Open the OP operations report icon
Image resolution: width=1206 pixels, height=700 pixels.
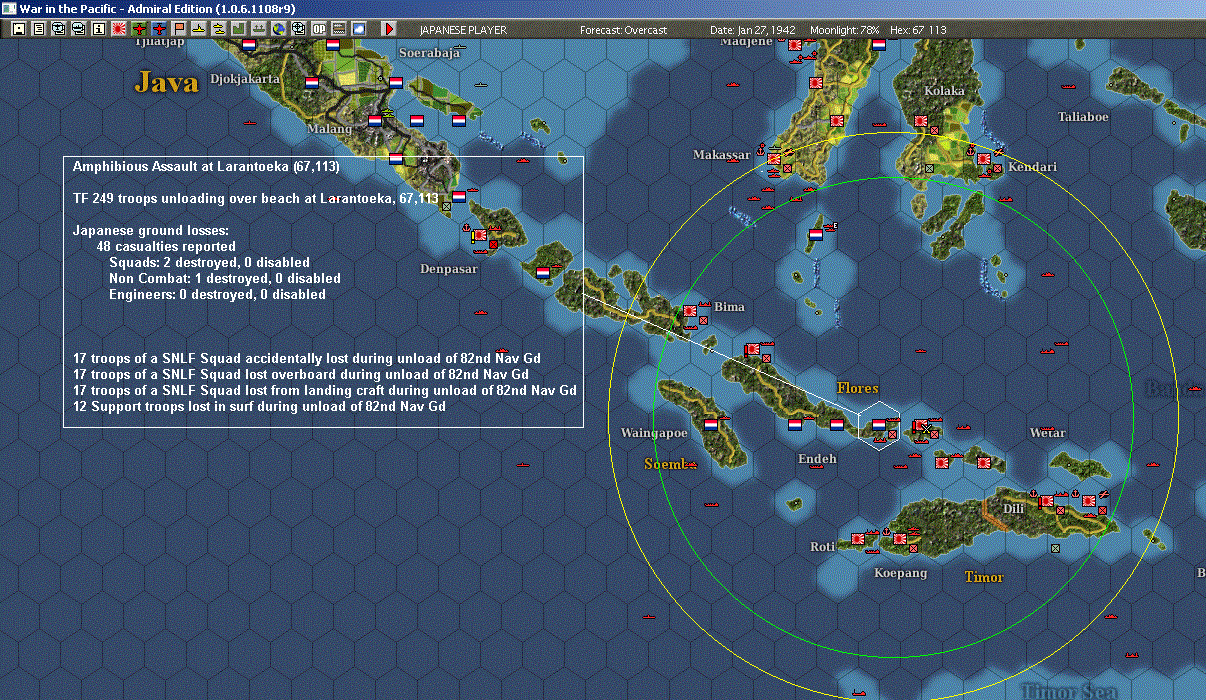click(319, 29)
